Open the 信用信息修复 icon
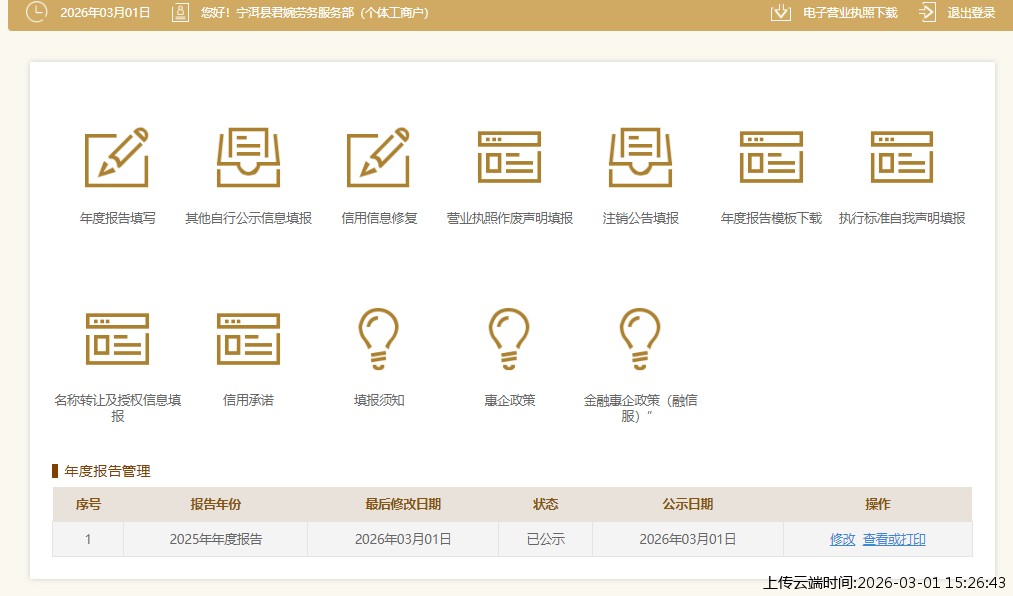This screenshot has height=596, width=1013. (379, 158)
